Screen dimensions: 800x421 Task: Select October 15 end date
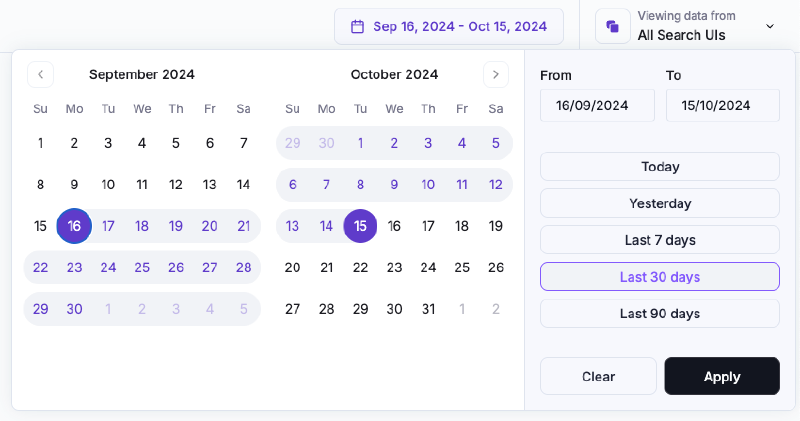point(360,226)
